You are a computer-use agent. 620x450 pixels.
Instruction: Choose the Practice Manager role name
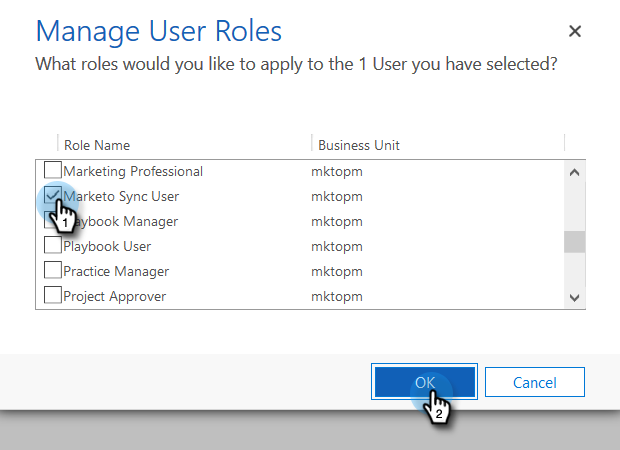tap(116, 271)
